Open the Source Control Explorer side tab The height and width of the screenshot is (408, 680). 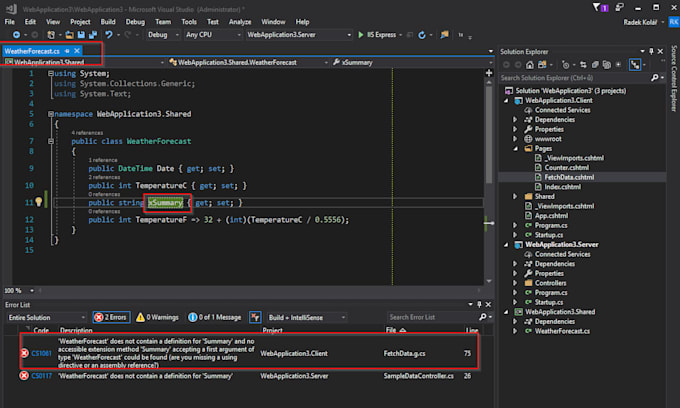673,78
